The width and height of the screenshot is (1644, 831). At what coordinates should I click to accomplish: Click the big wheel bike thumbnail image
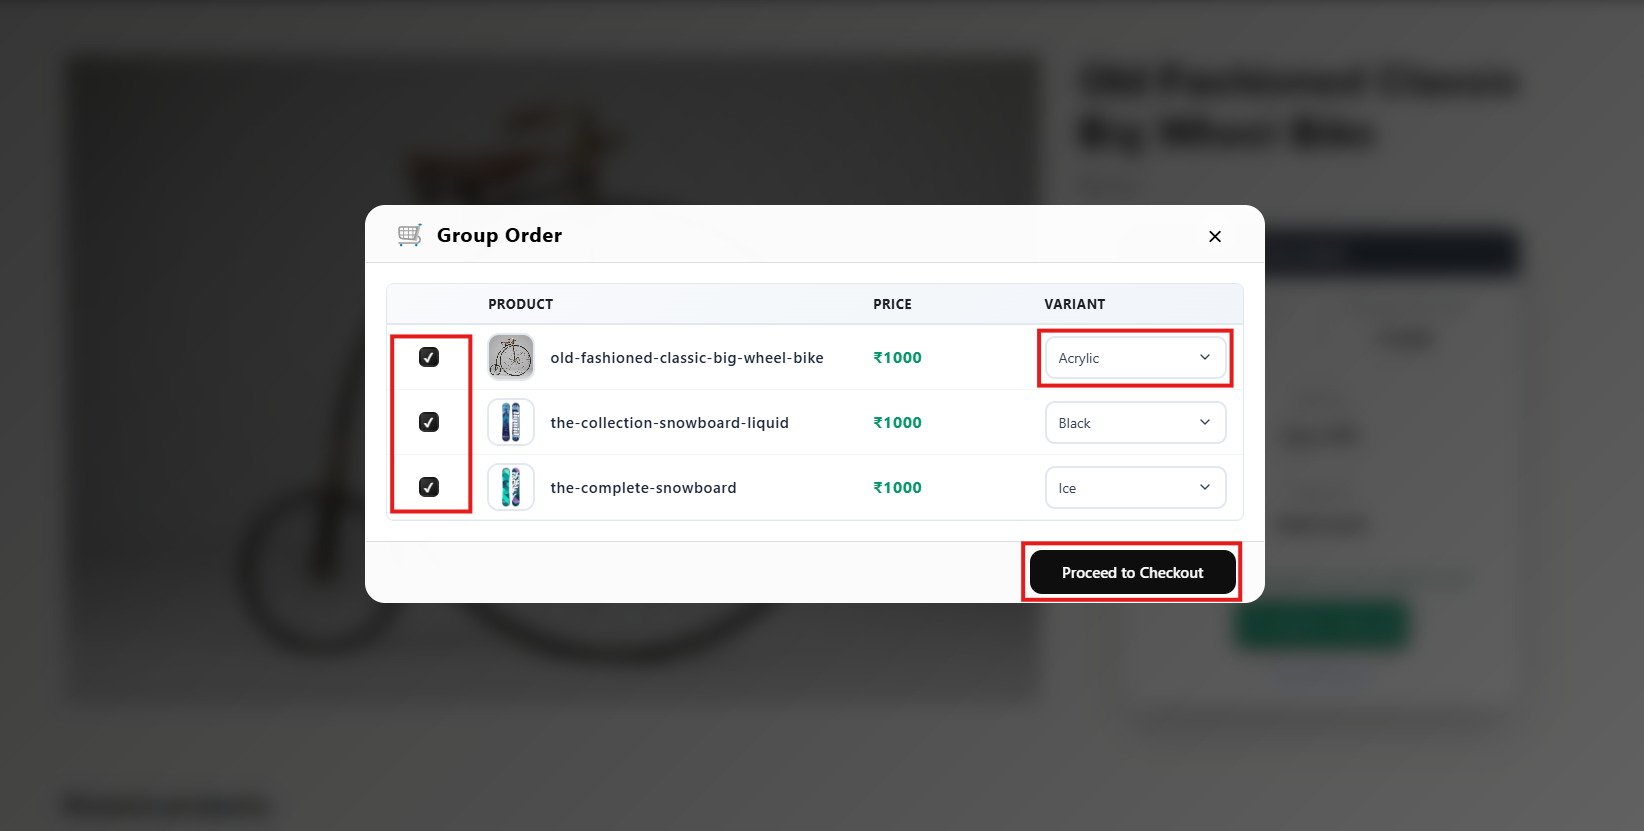click(x=511, y=357)
